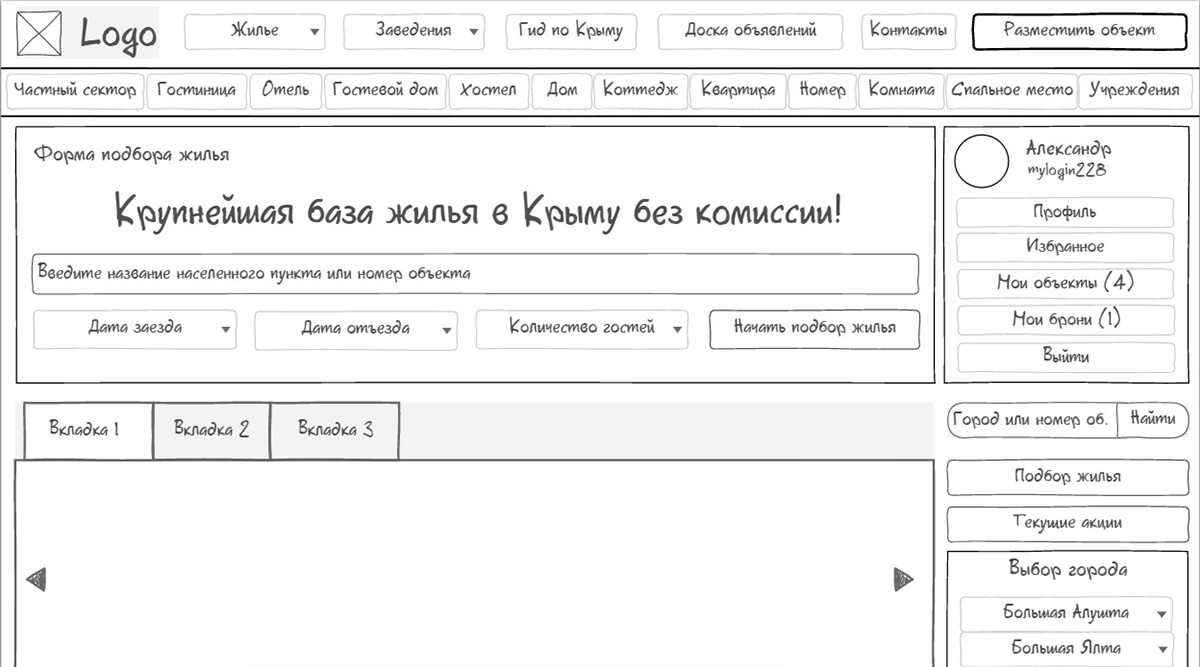Screen dimensions: 1200x667
Task: Open Мои брони (1)
Action: (1065, 320)
